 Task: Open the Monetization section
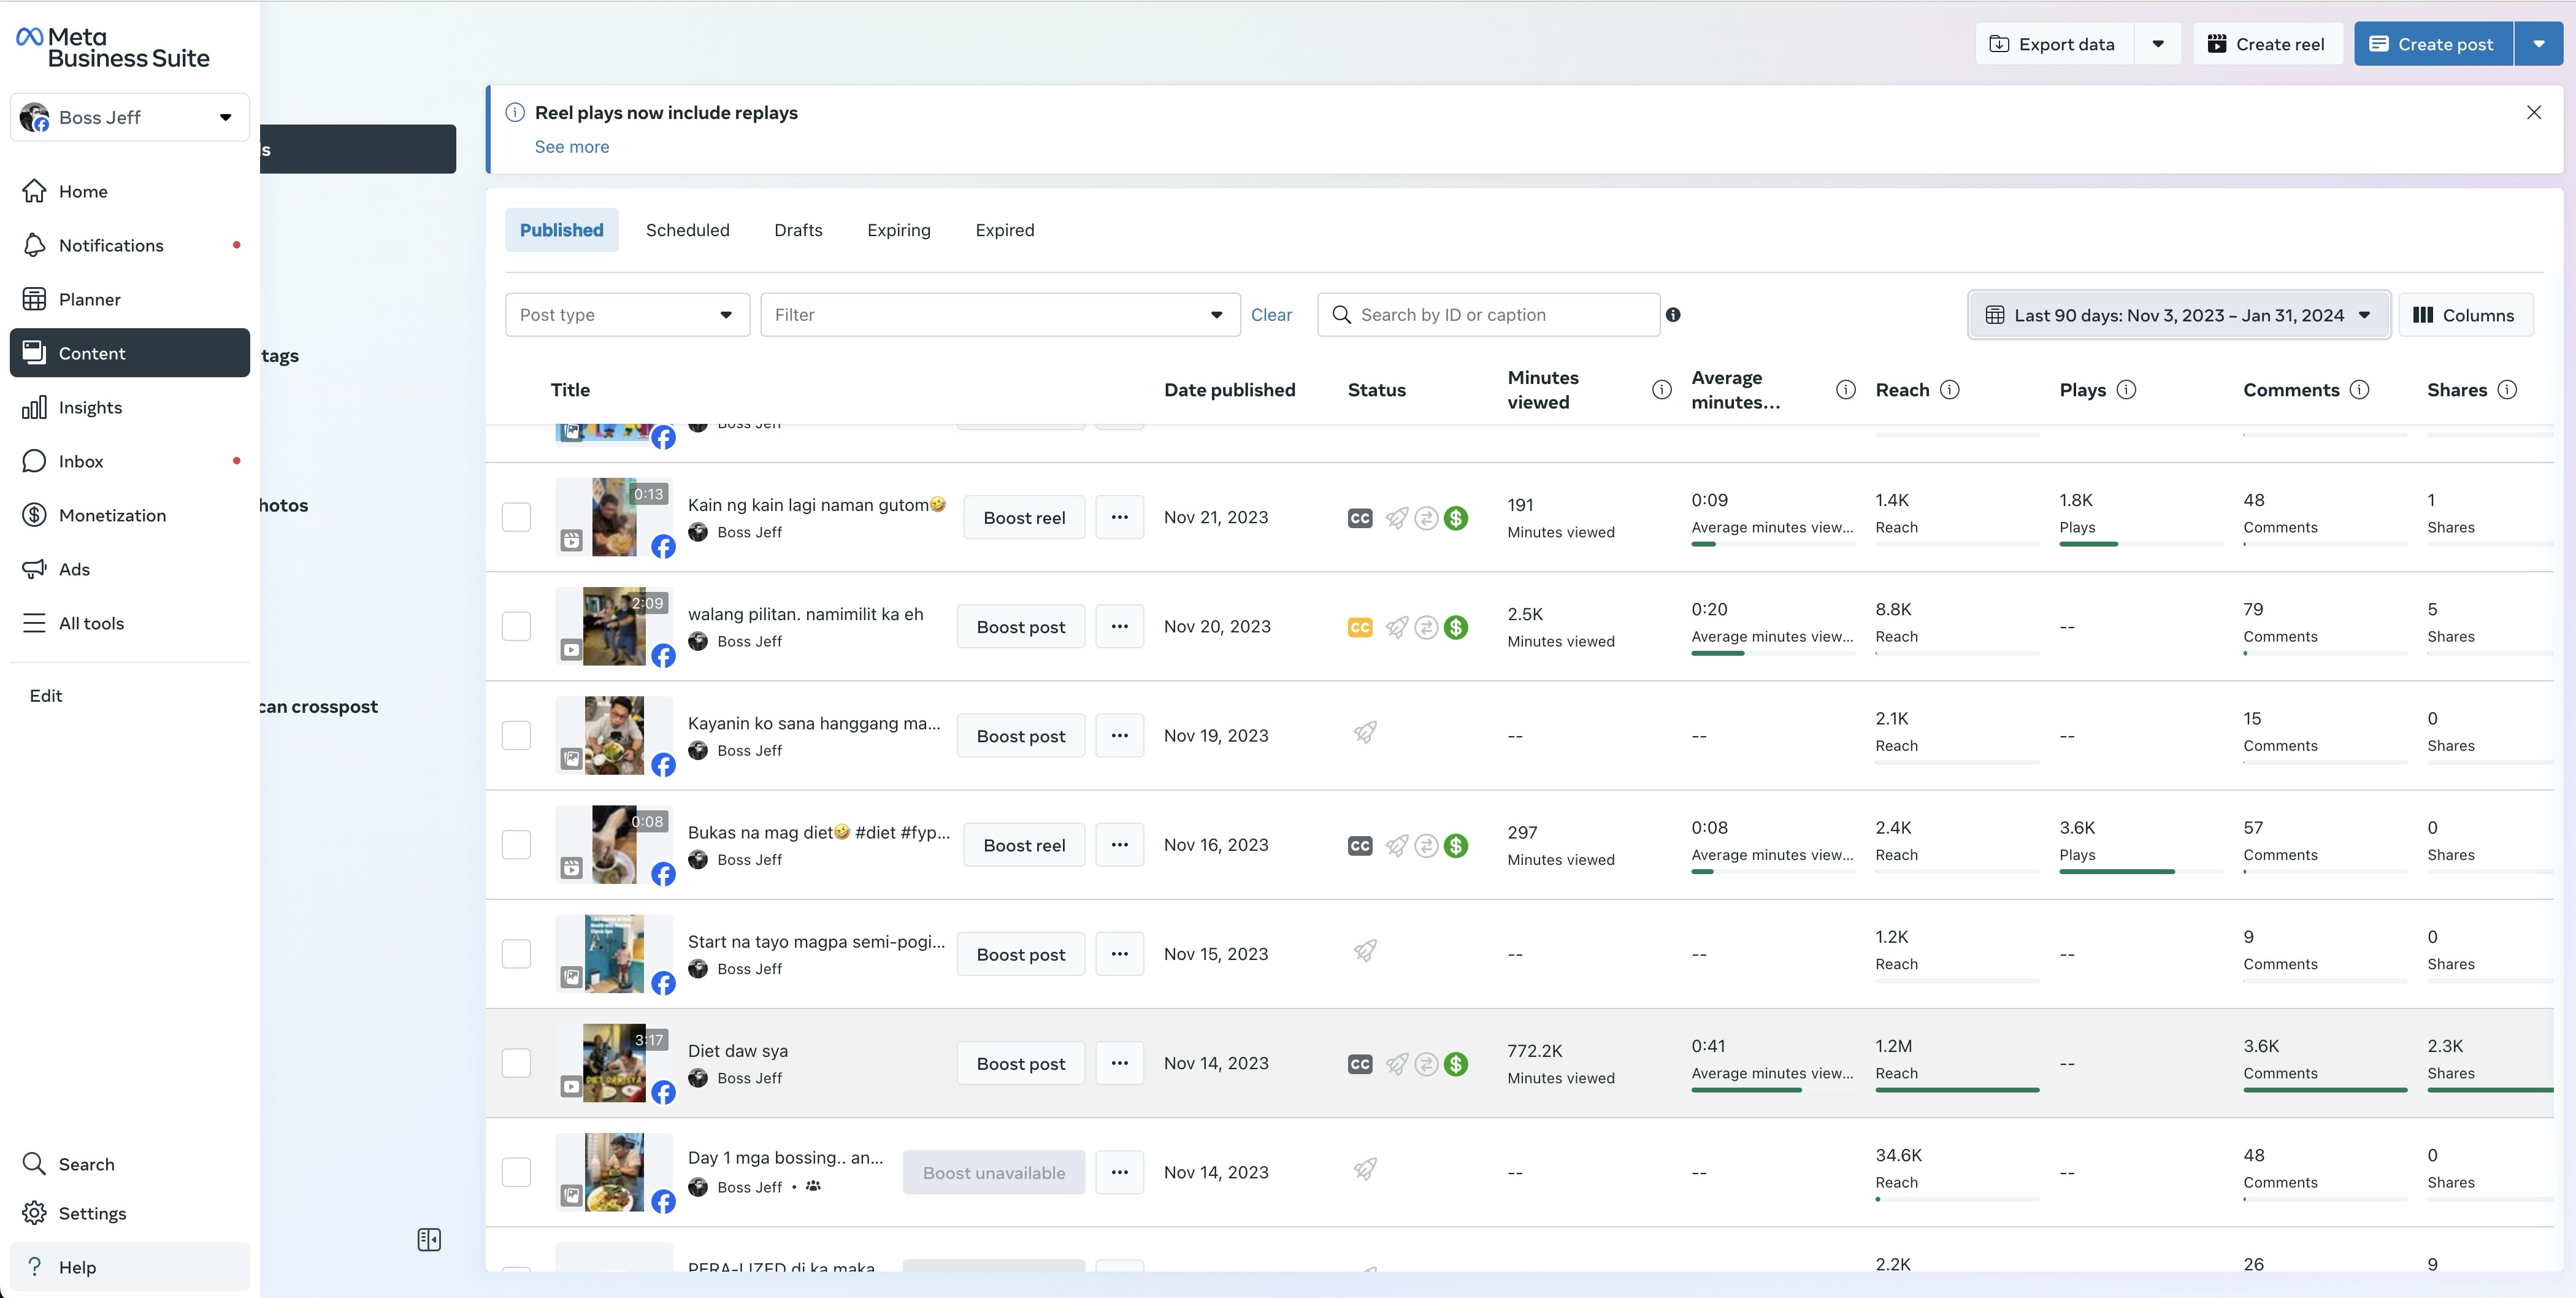tap(112, 515)
